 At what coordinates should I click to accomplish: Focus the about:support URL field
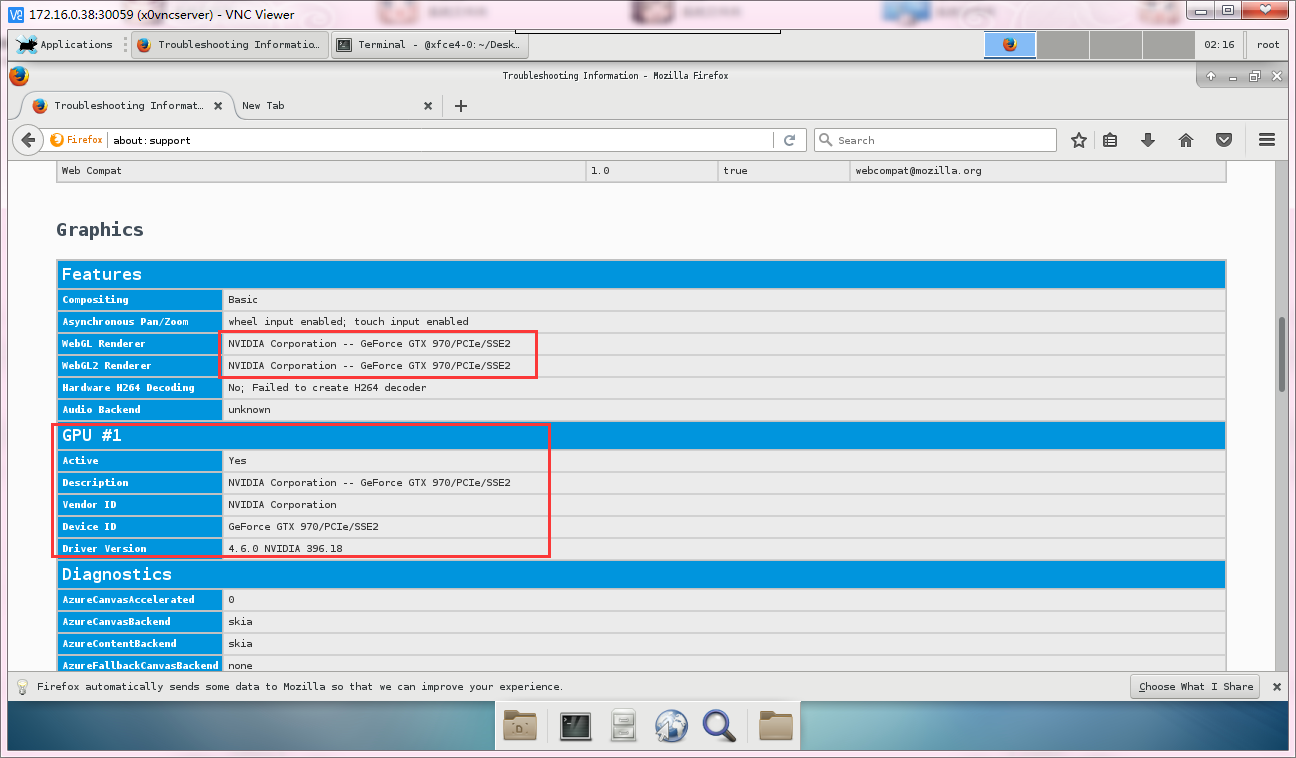click(x=440, y=141)
